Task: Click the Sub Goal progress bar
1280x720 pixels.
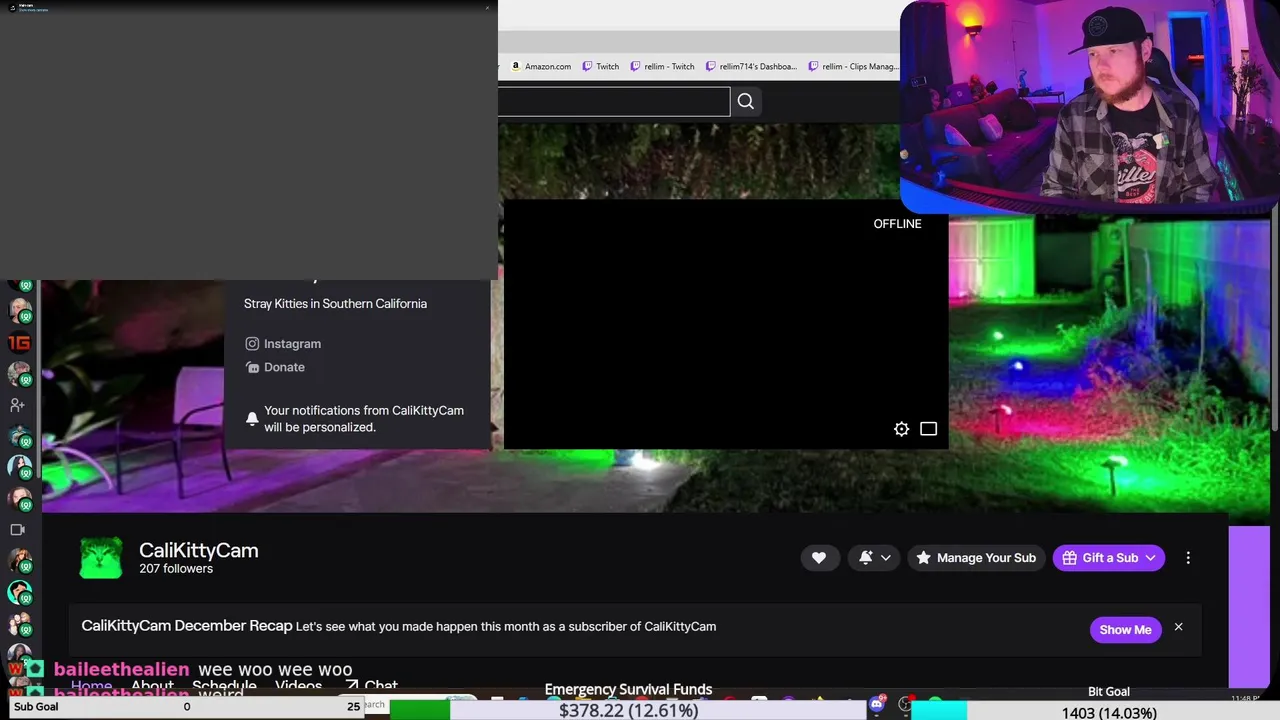Action: pyautogui.click(x=186, y=707)
